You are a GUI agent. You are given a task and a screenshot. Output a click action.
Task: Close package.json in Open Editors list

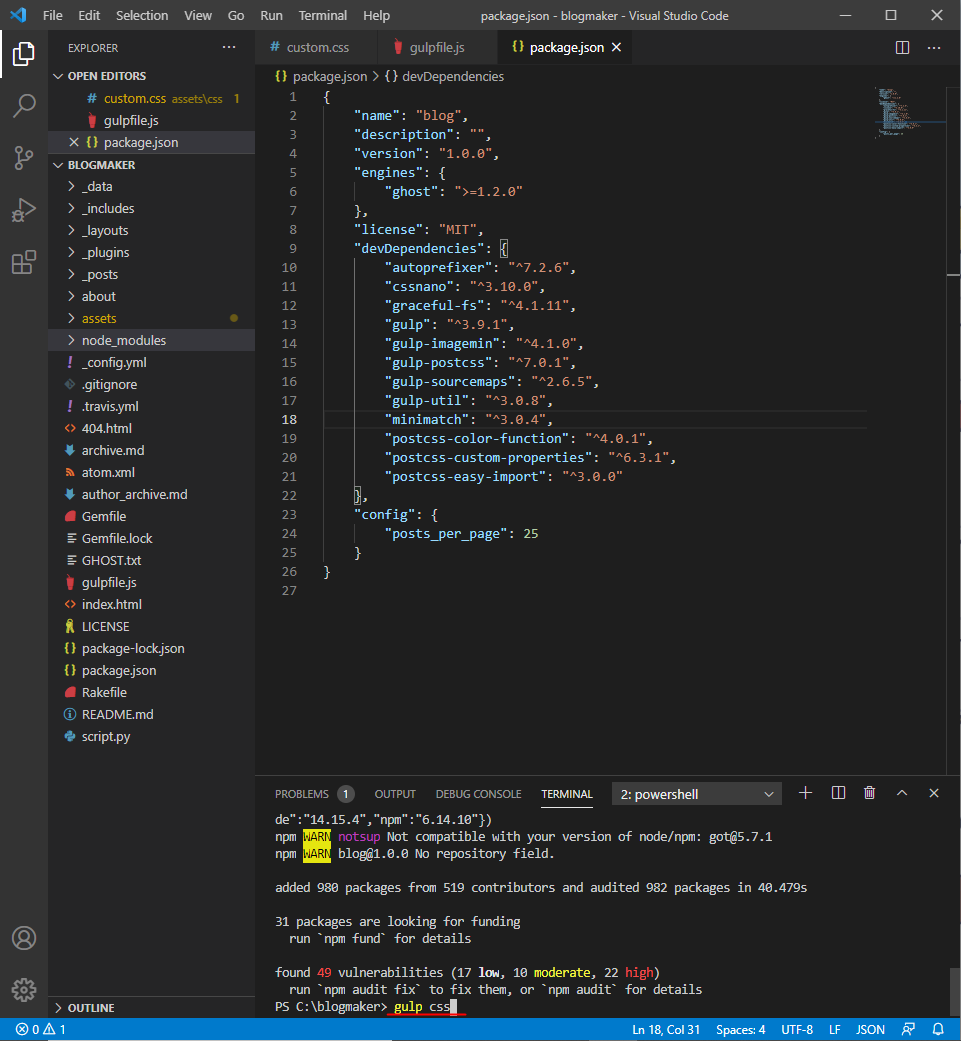click(74, 142)
